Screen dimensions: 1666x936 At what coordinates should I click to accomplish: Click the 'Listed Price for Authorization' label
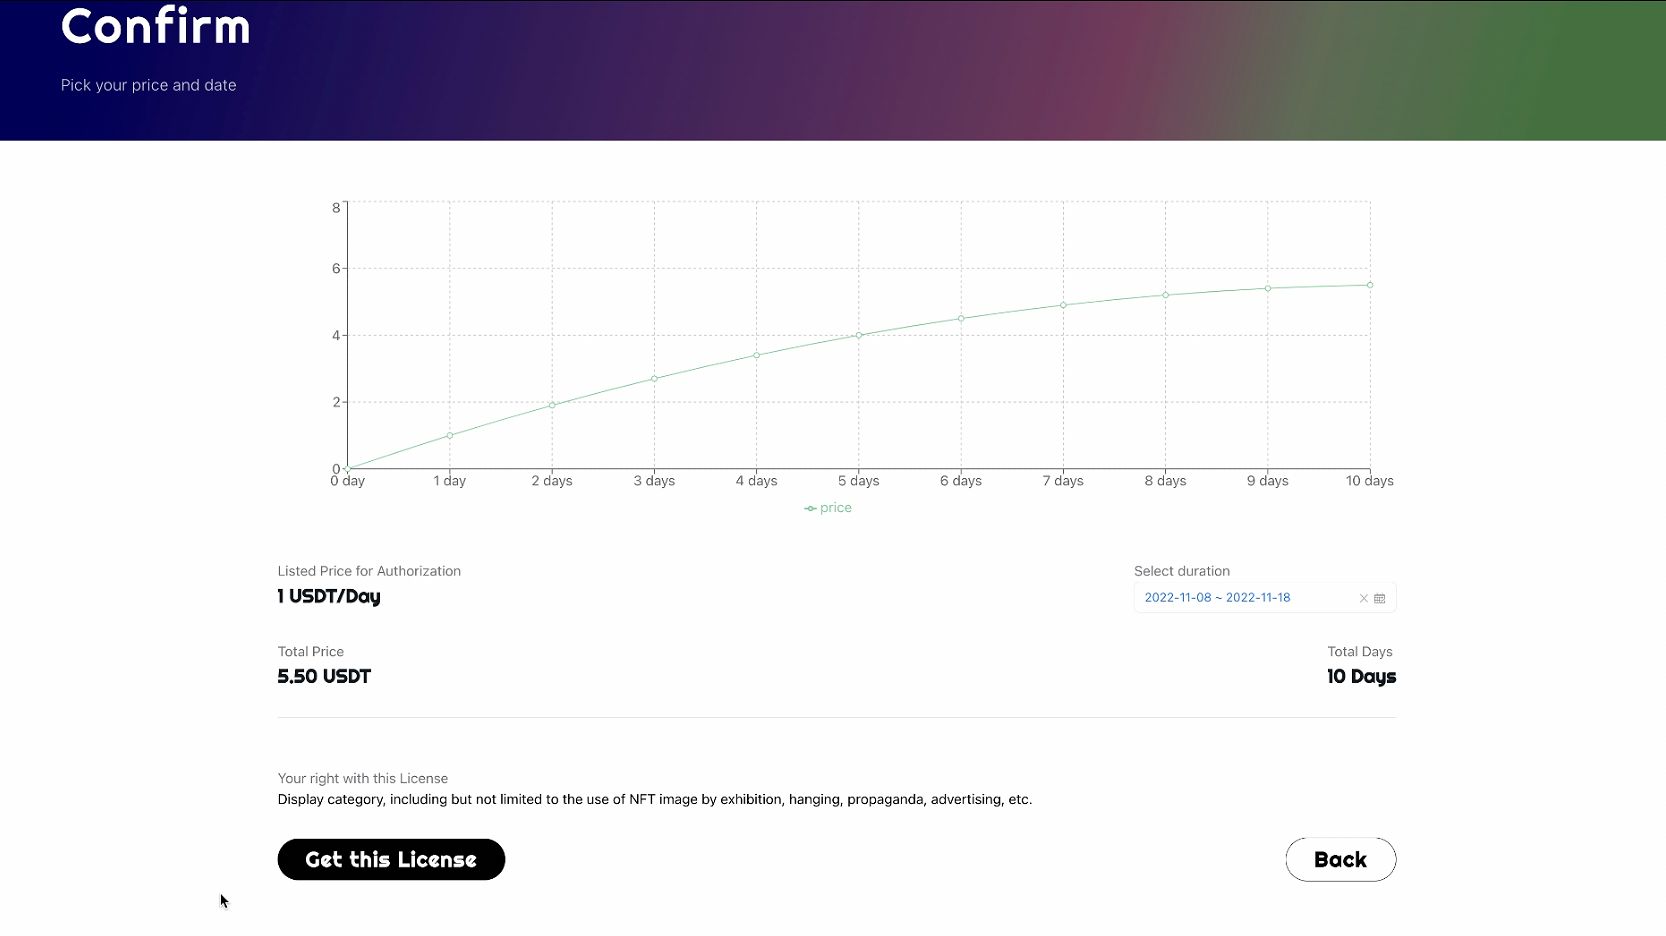369,571
